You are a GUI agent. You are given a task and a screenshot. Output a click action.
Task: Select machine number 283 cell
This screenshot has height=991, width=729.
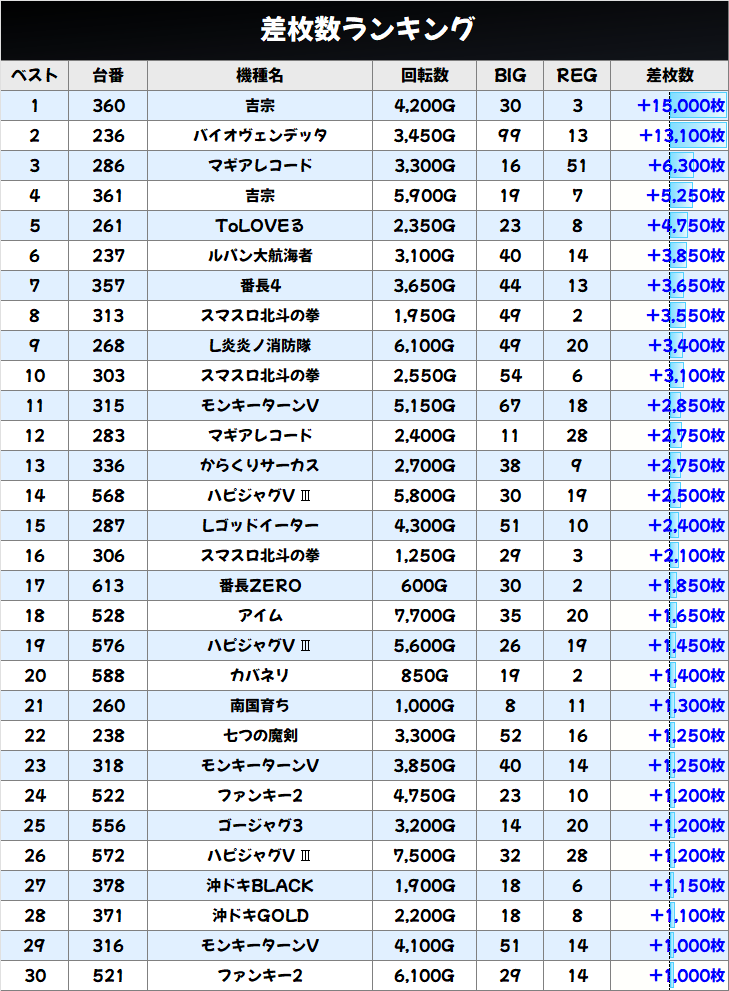tap(108, 435)
